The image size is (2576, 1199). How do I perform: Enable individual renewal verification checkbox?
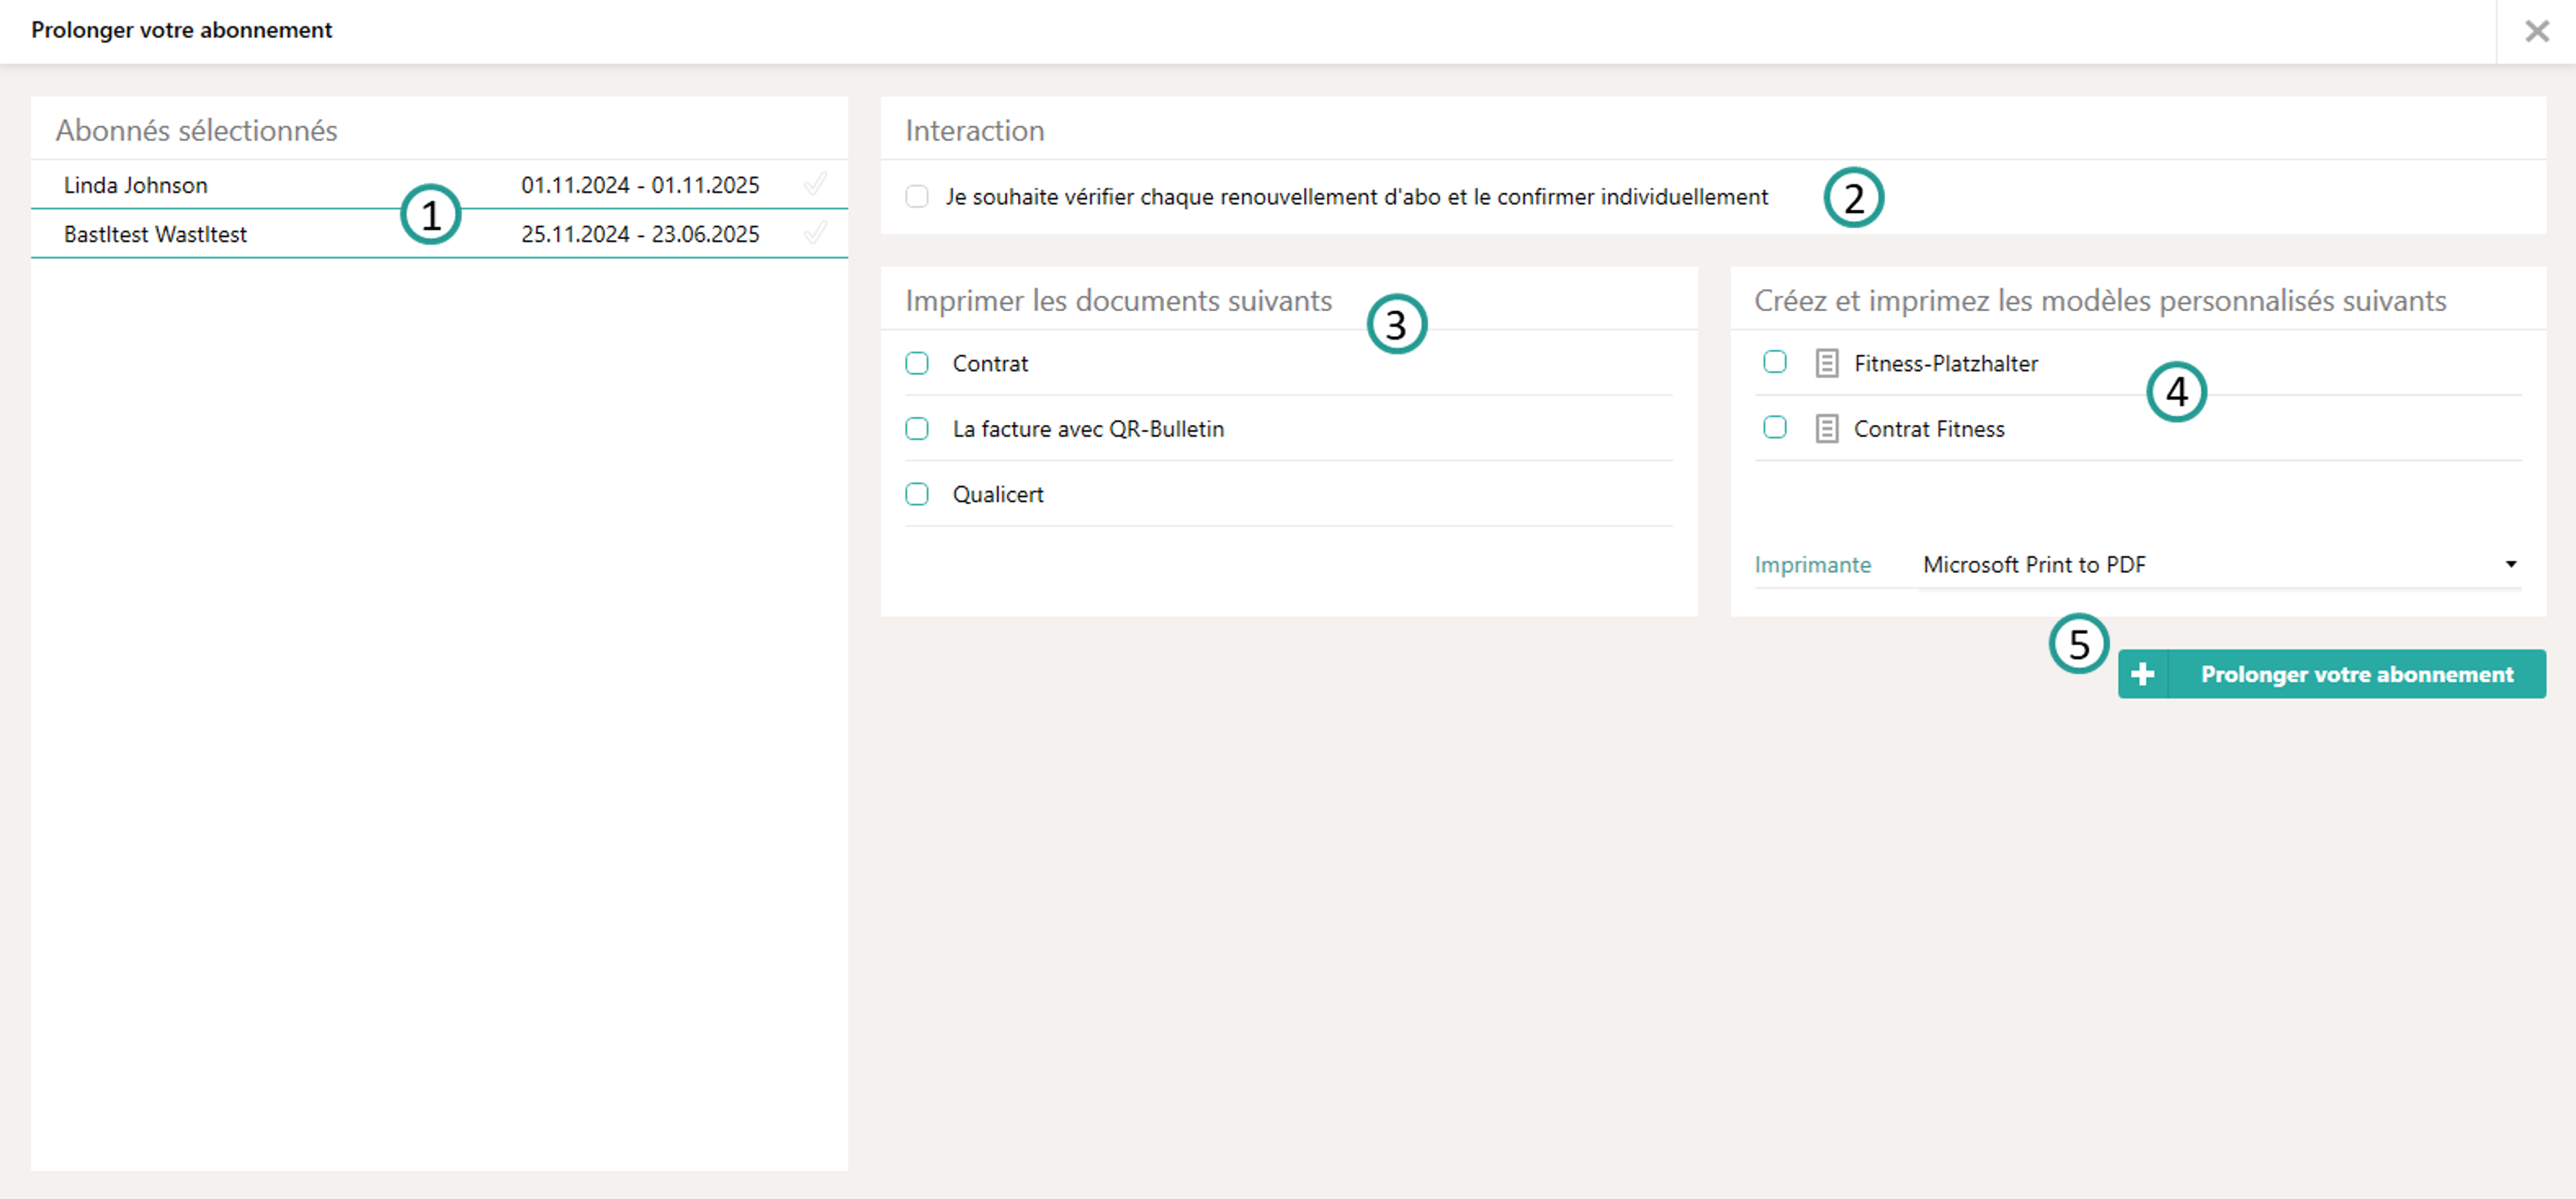tap(916, 197)
